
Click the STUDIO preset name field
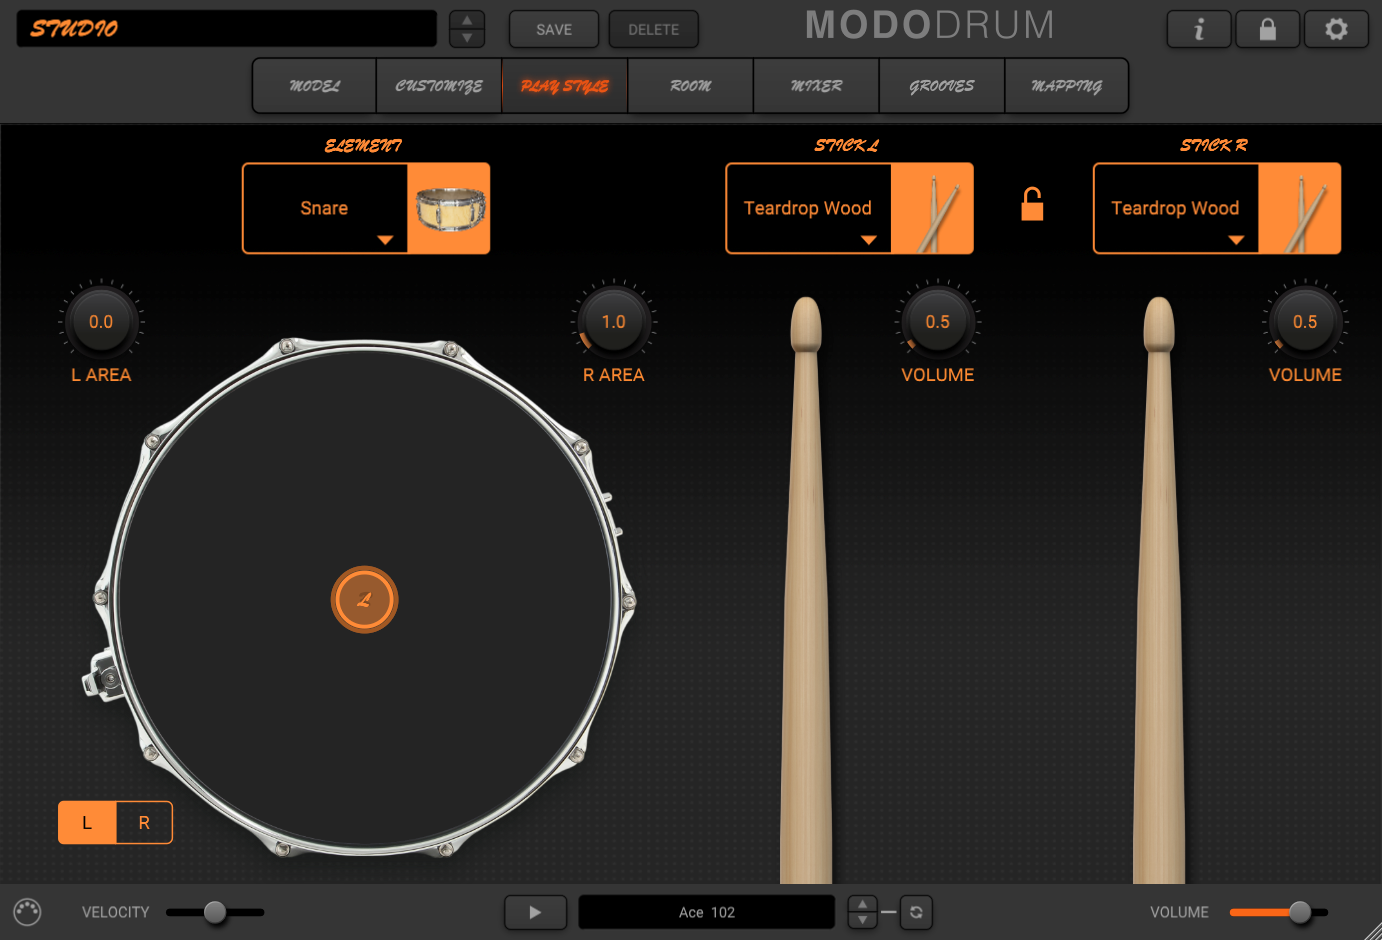point(227,29)
